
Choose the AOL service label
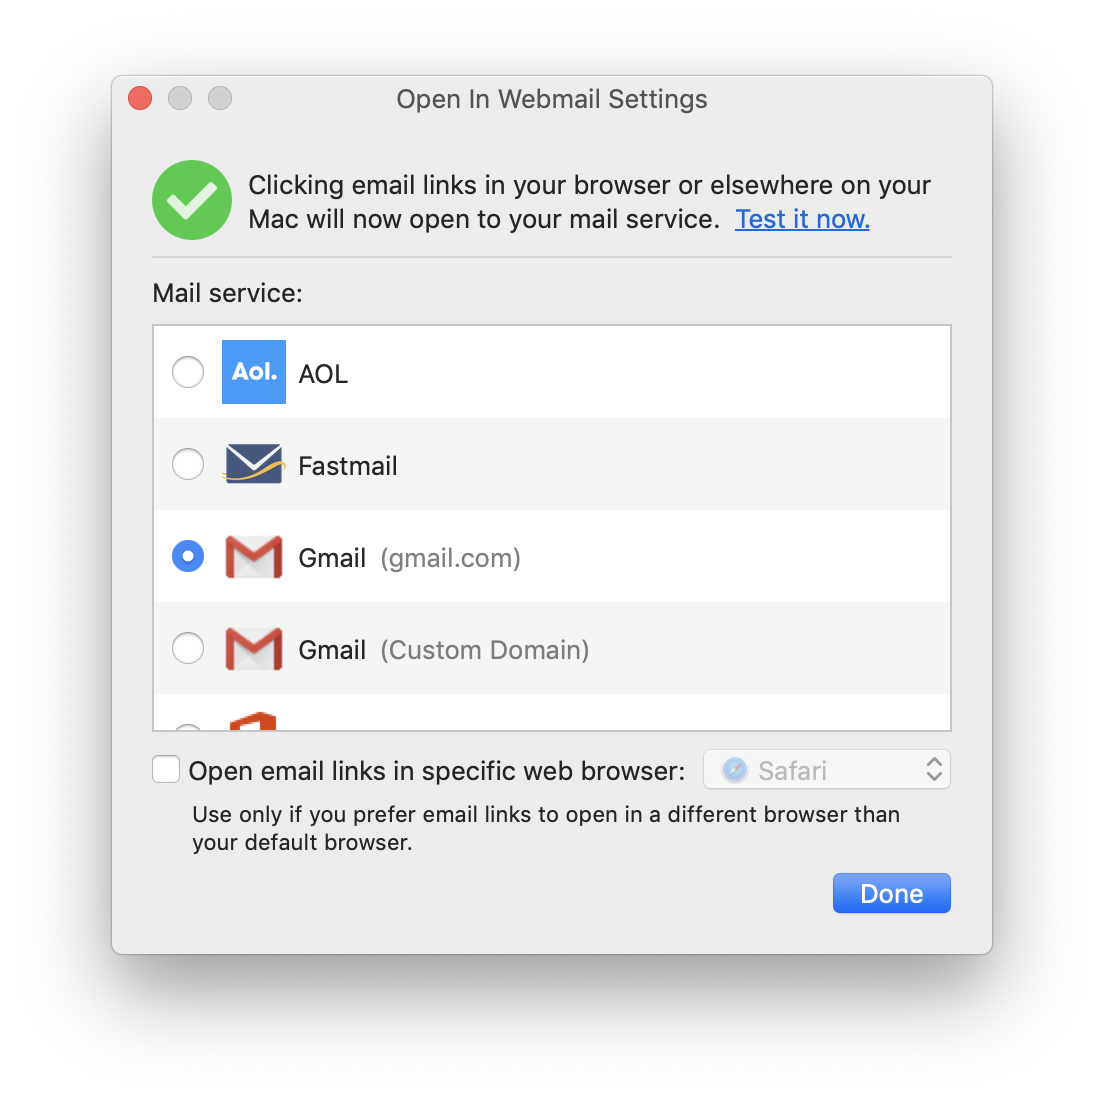[323, 374]
